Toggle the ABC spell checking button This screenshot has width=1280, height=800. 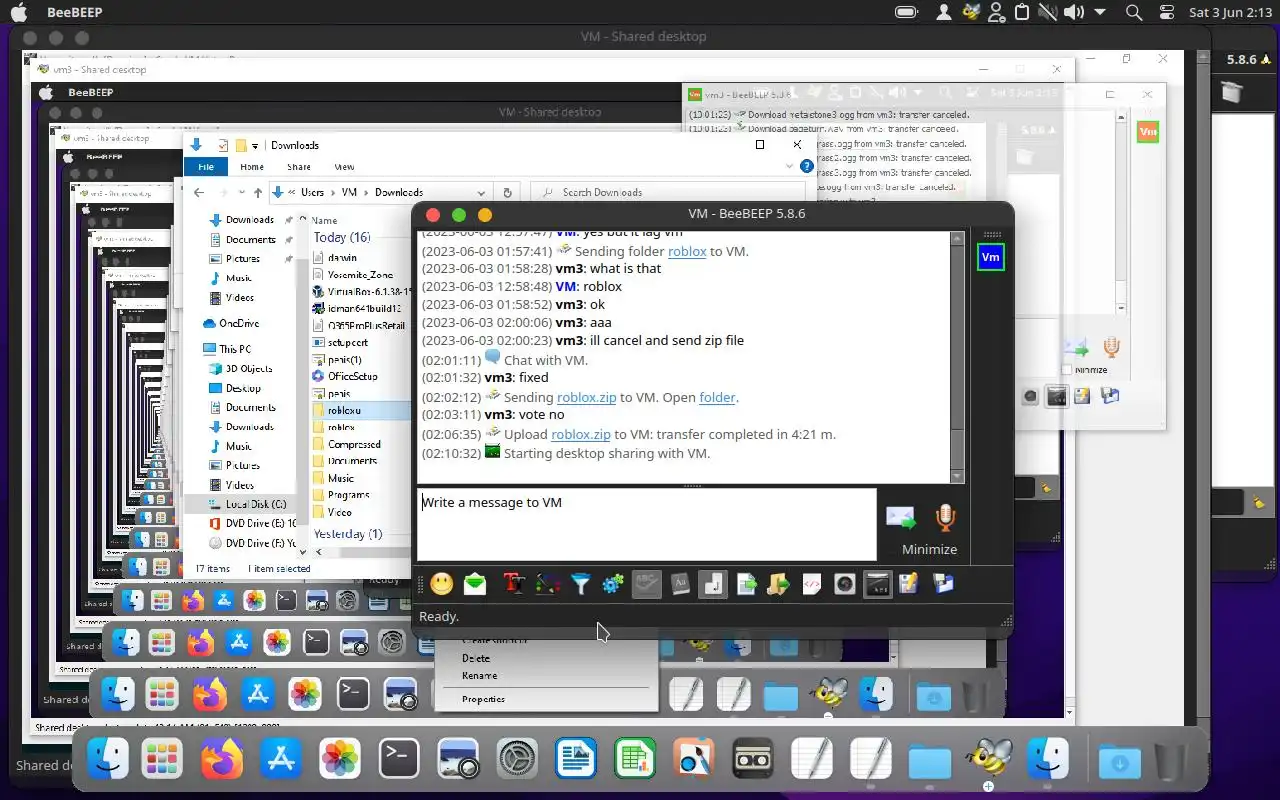(647, 584)
